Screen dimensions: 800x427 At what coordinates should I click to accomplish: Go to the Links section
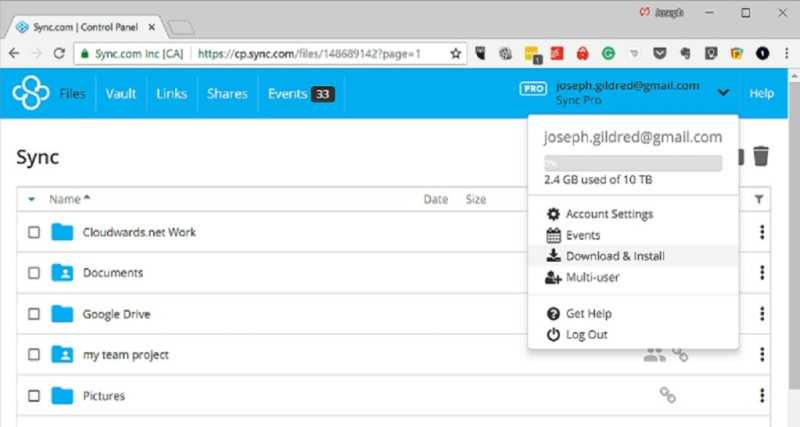point(171,94)
